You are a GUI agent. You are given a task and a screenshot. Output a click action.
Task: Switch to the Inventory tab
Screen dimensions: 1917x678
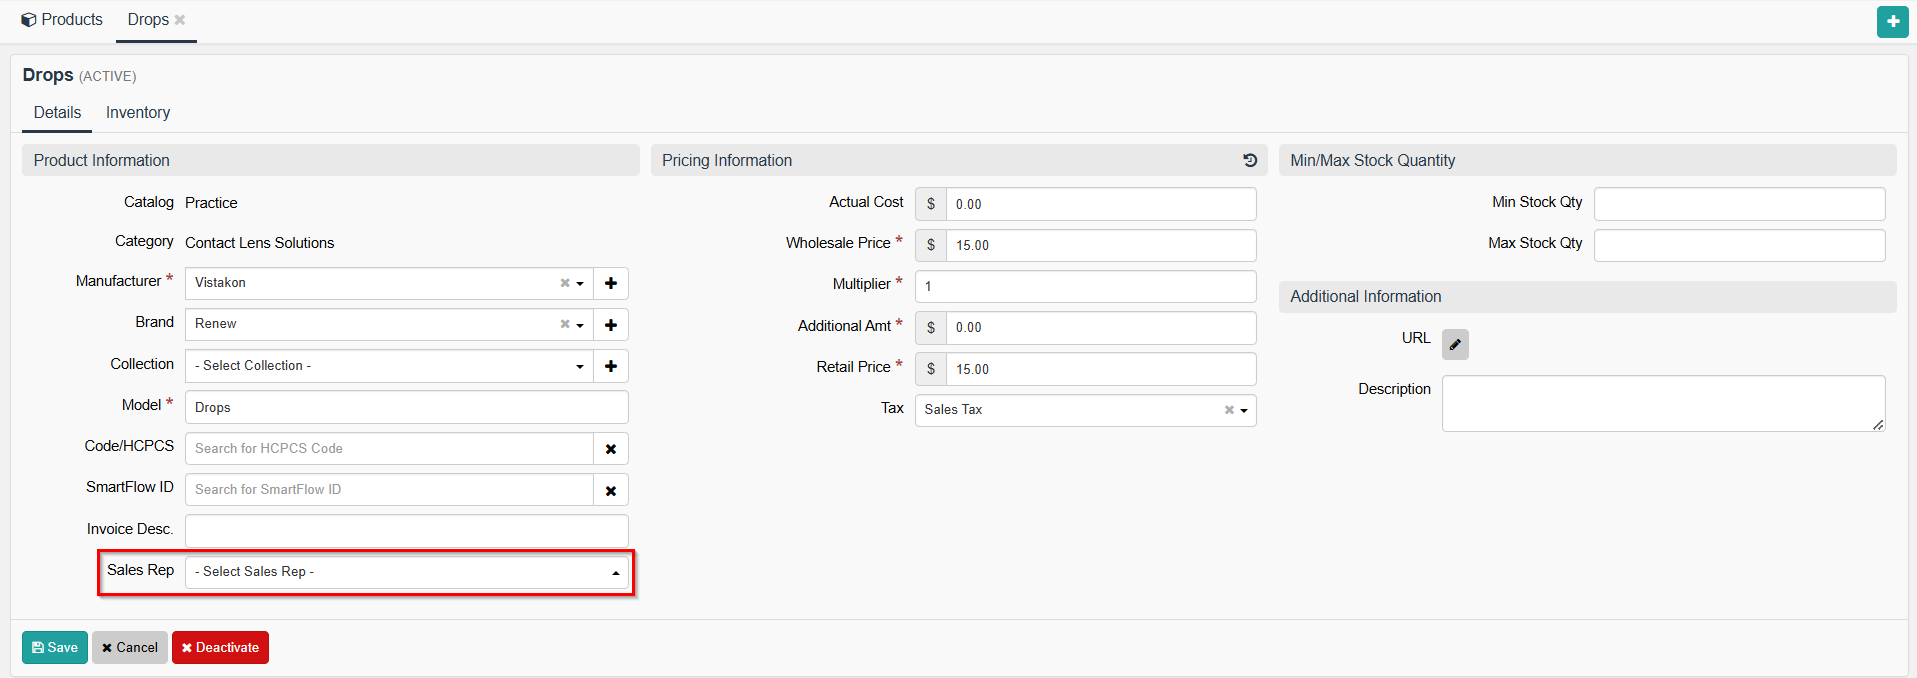pyautogui.click(x=138, y=113)
